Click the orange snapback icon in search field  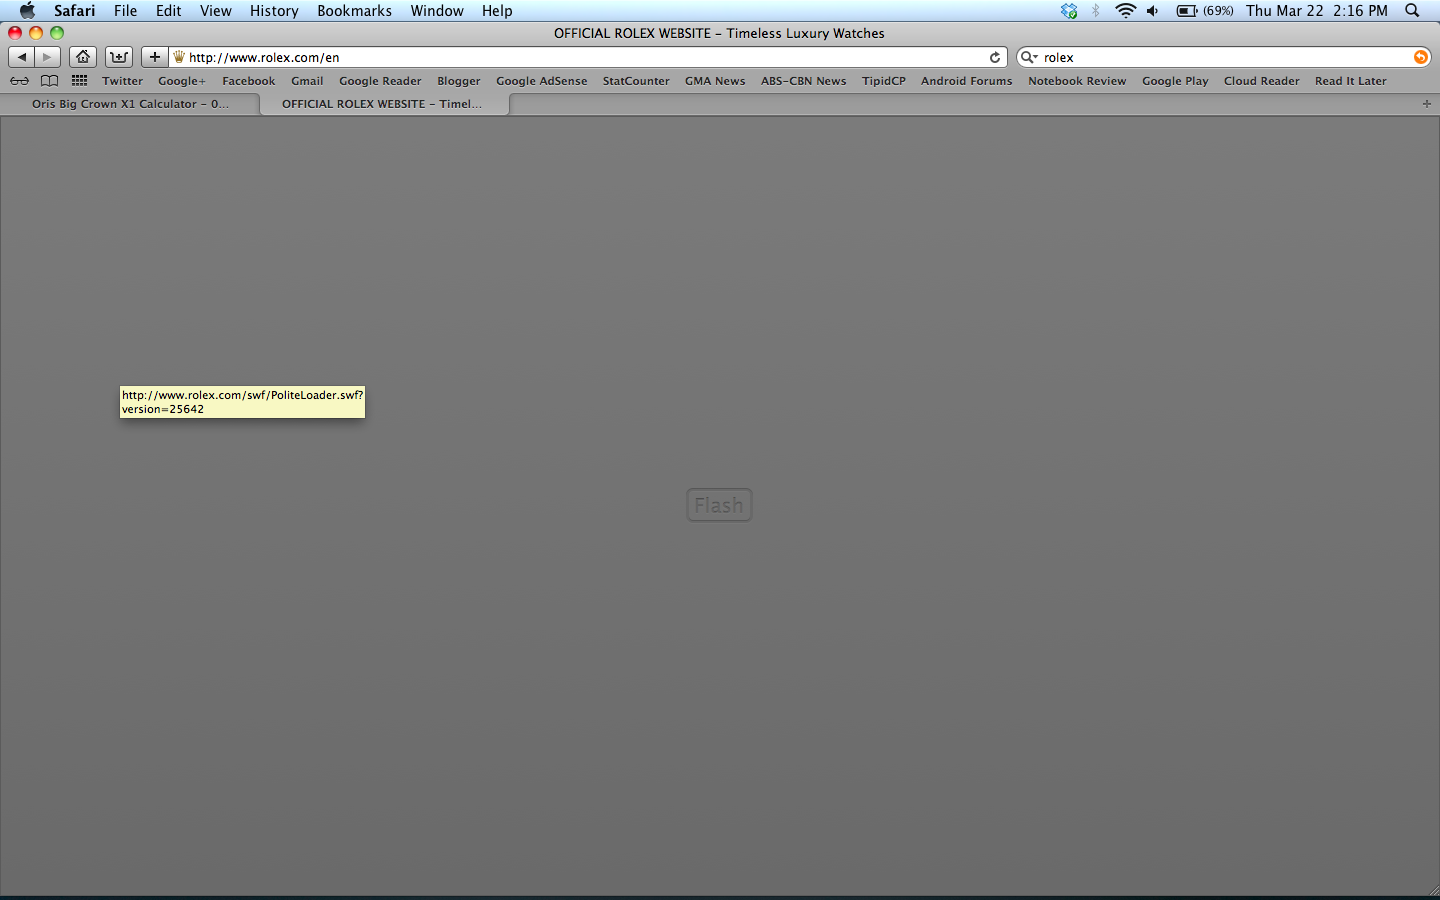[1420, 57]
